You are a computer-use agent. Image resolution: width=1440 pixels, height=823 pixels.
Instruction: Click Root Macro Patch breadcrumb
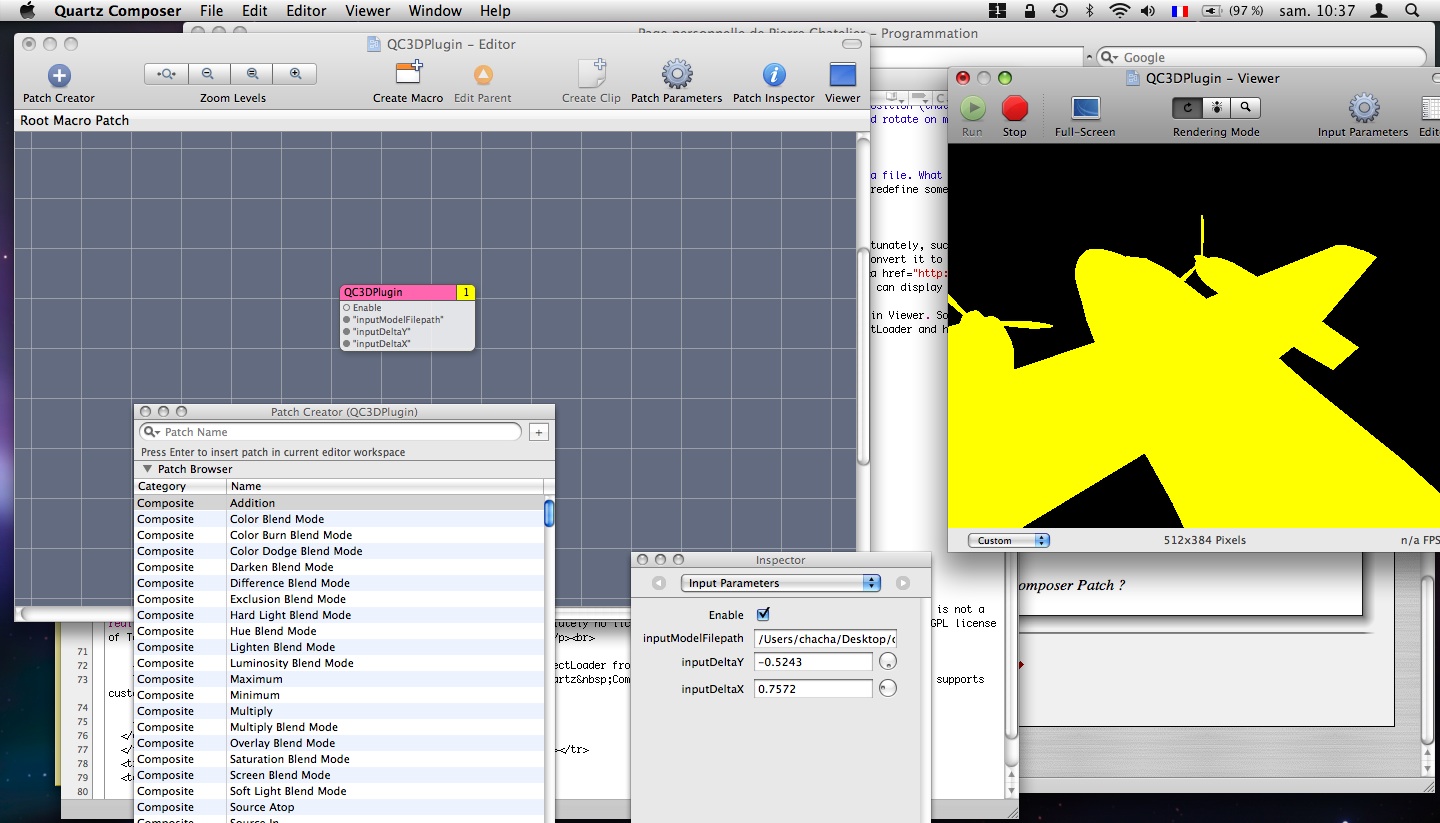[75, 120]
